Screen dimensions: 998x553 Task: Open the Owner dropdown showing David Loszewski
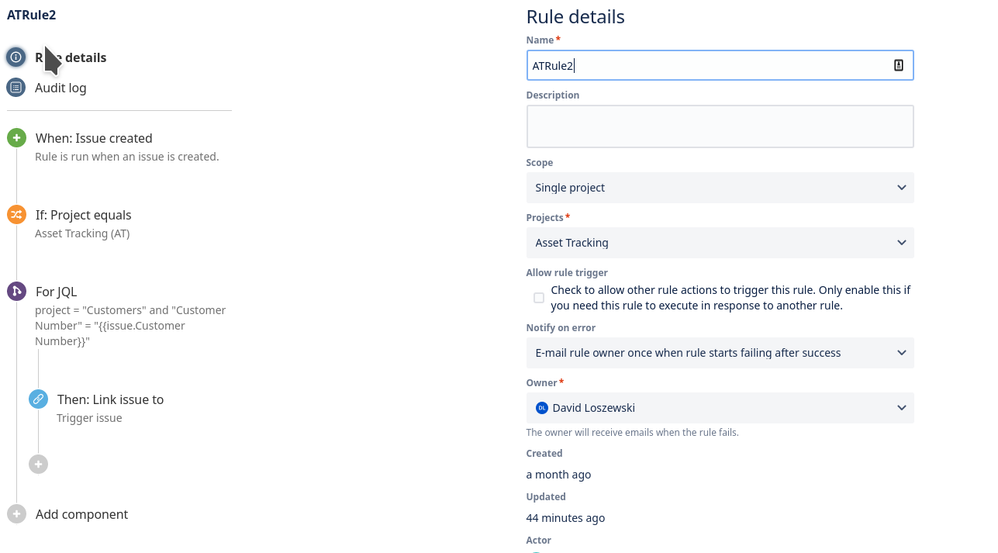click(x=719, y=408)
